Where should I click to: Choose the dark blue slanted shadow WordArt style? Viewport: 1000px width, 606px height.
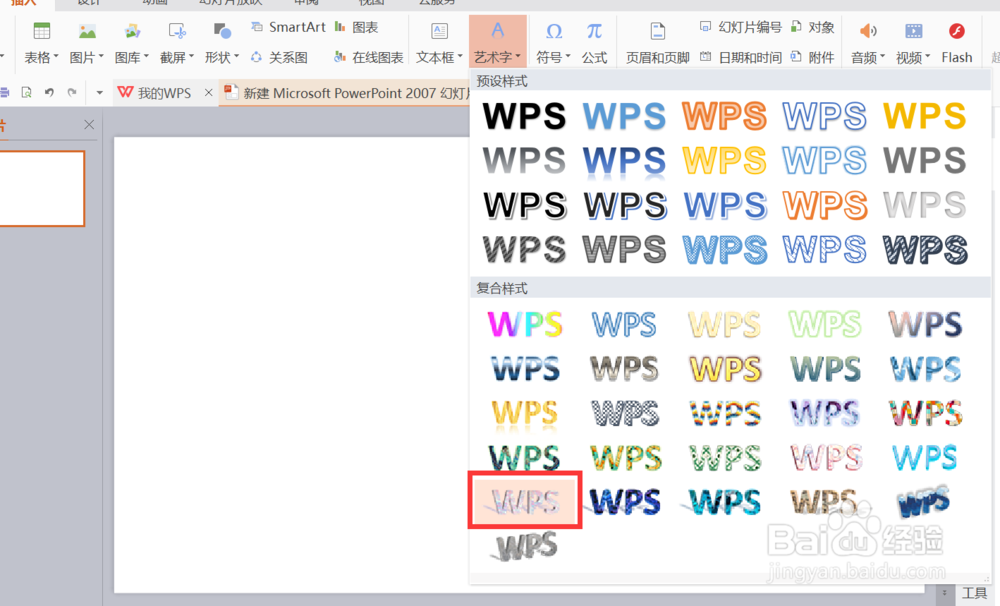624,501
